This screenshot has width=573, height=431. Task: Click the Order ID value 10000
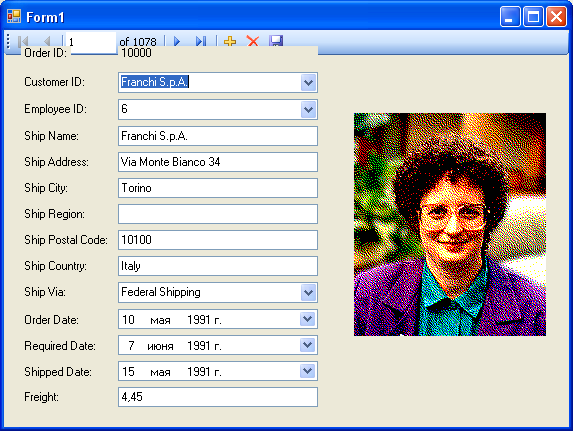(x=136, y=53)
